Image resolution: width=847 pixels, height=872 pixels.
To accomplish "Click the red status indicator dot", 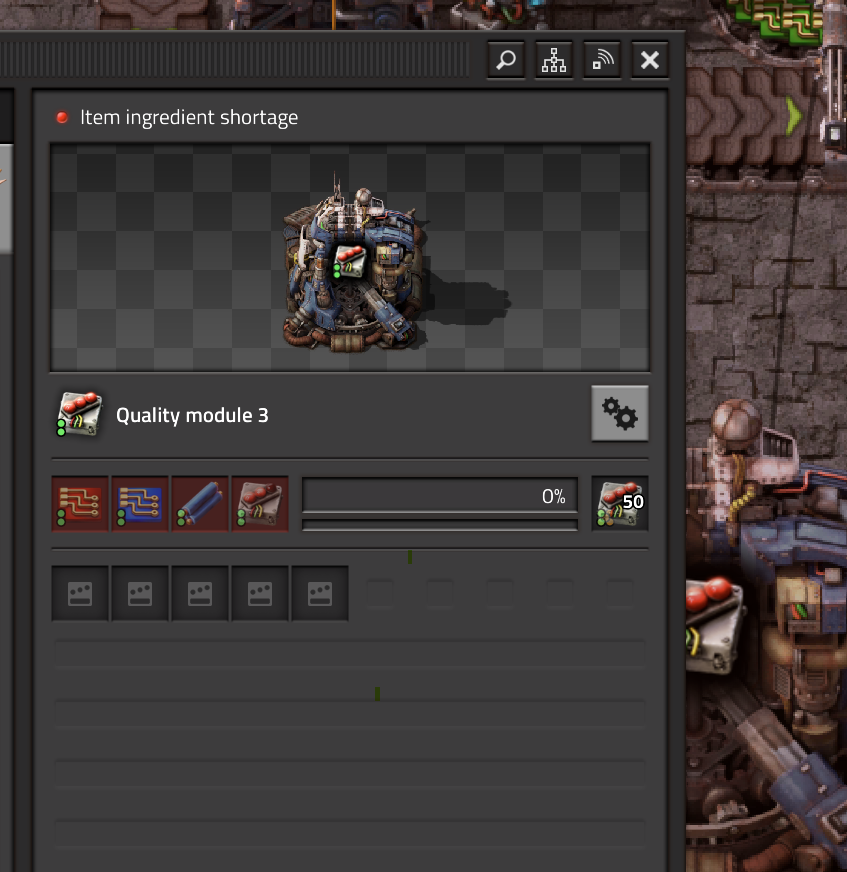I will (62, 117).
